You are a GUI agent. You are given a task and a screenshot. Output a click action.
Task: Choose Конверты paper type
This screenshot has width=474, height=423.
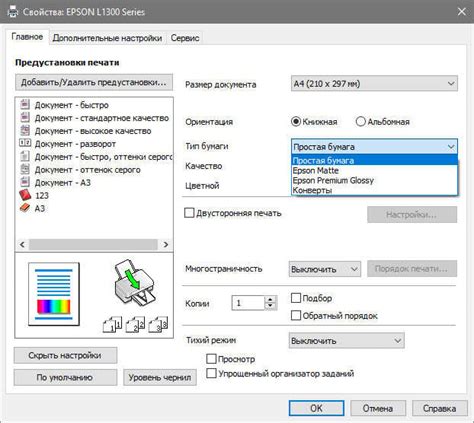[374, 190]
